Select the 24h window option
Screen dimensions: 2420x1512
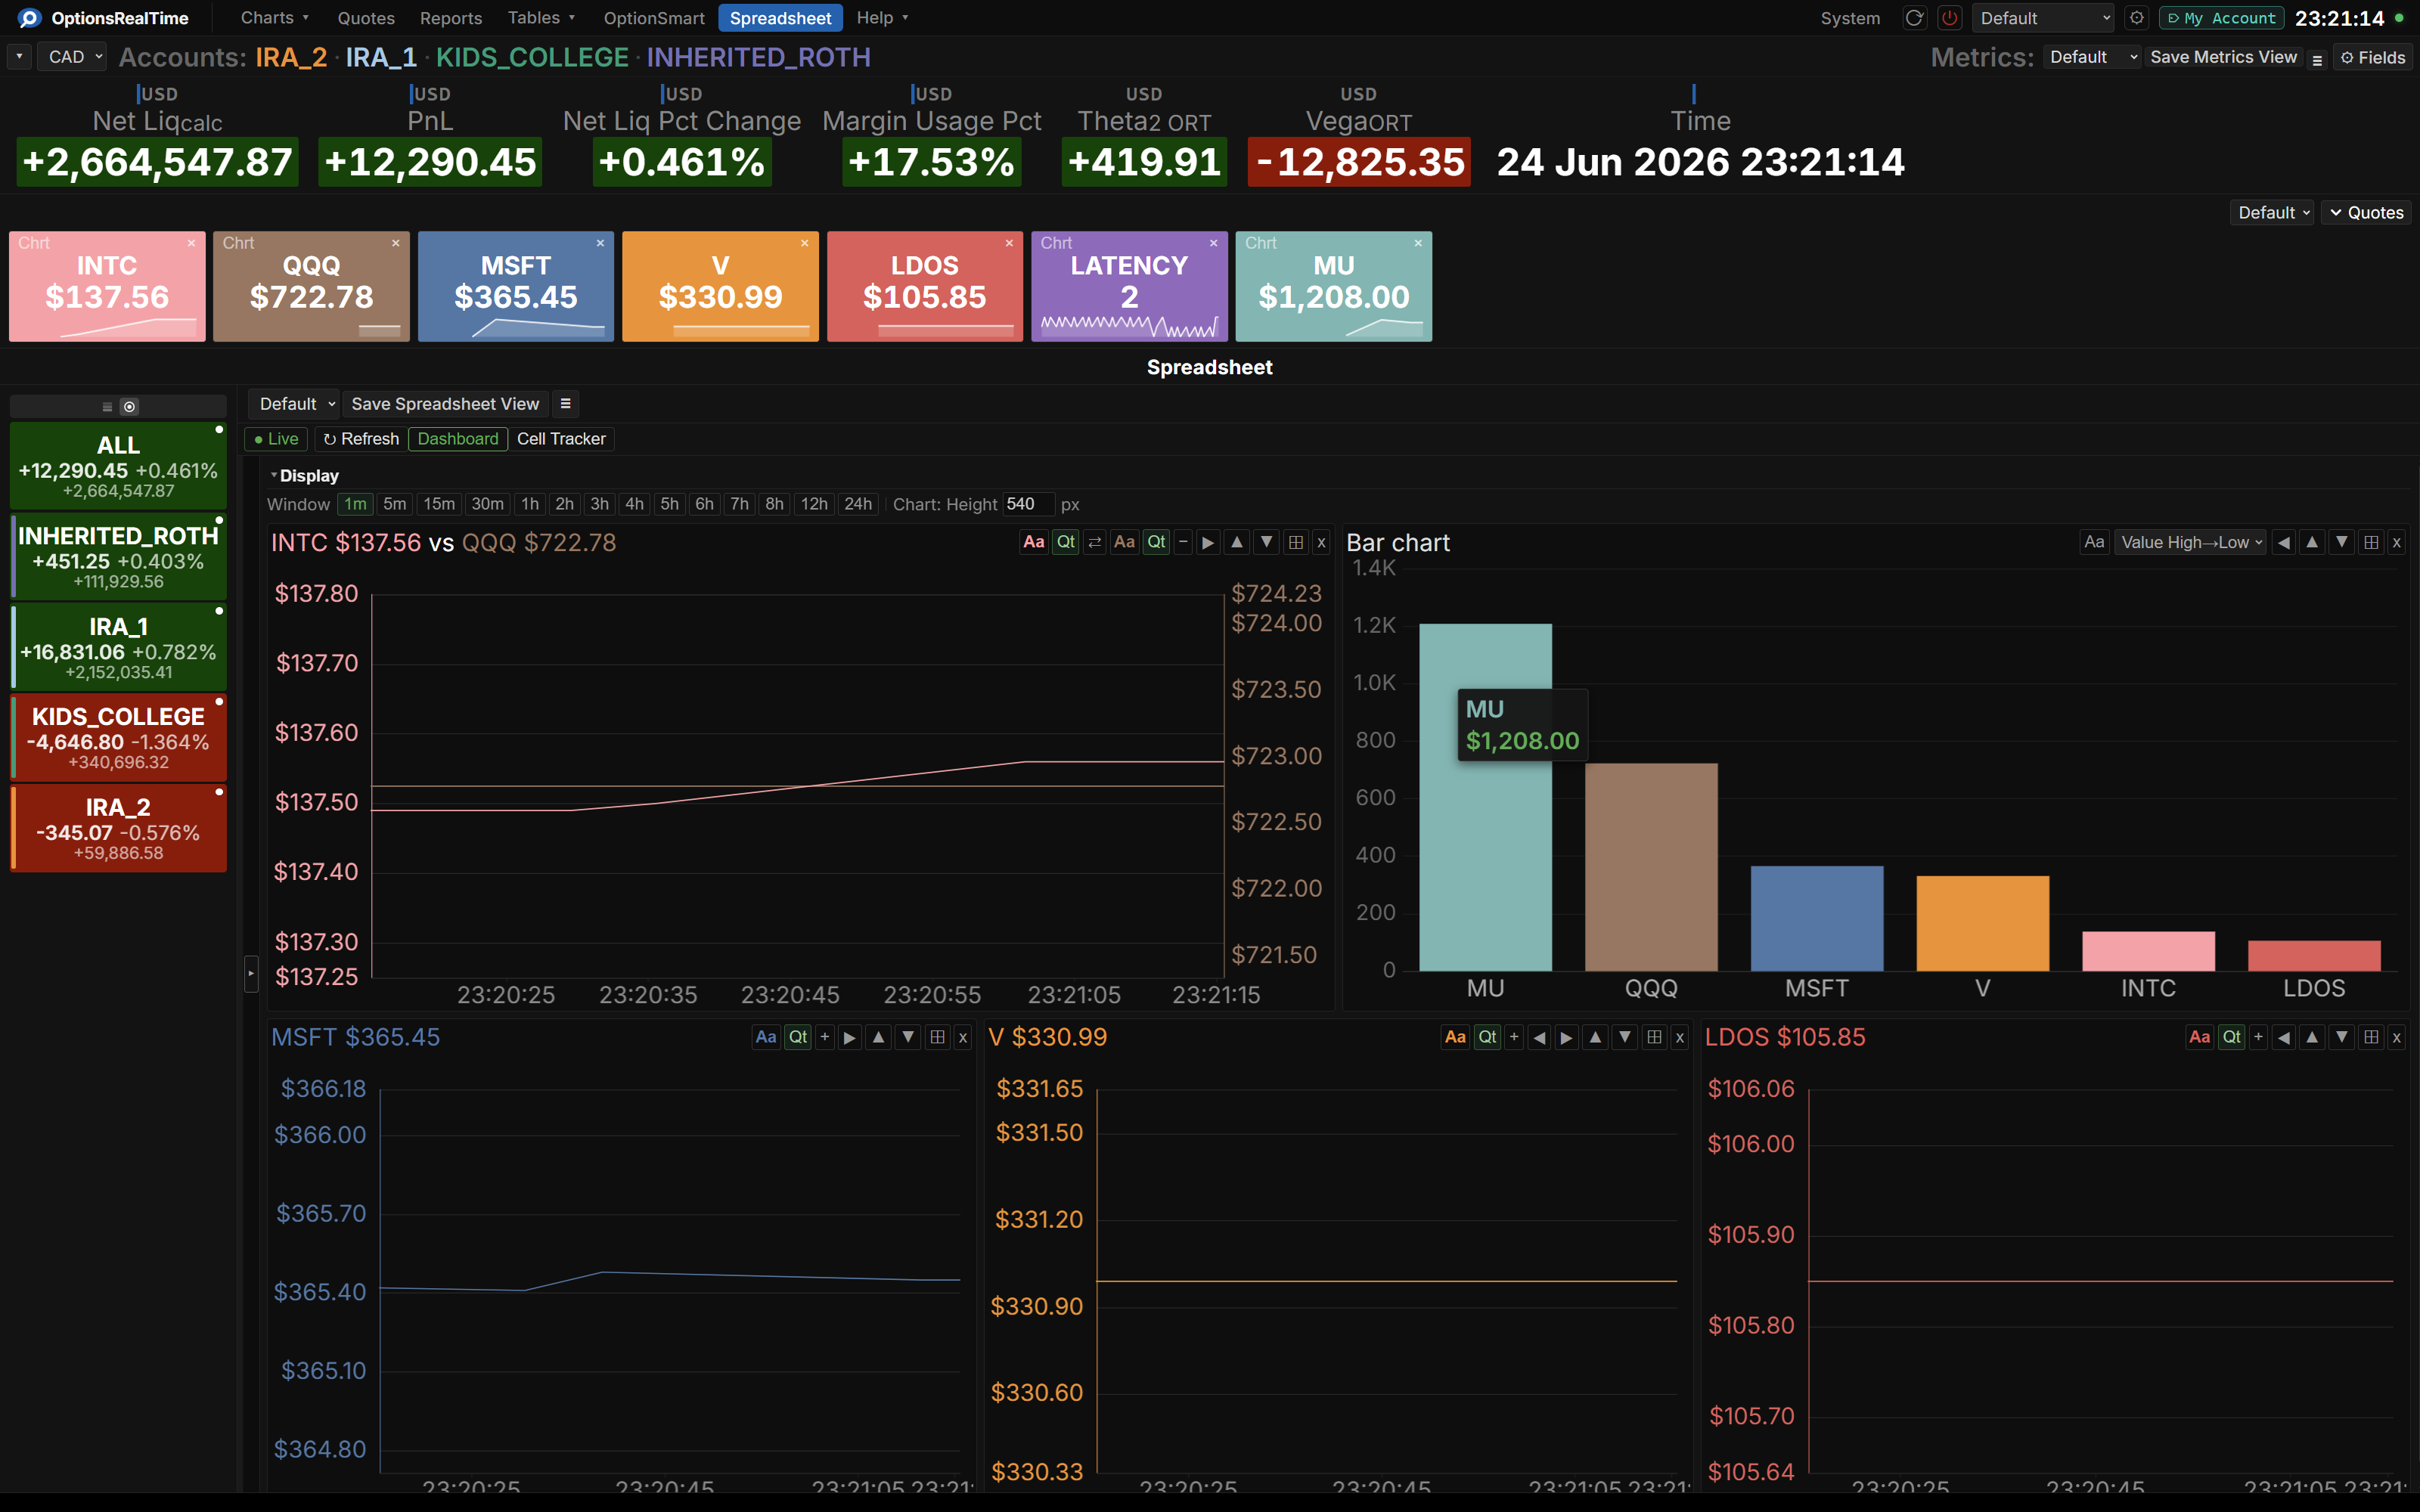(x=858, y=504)
